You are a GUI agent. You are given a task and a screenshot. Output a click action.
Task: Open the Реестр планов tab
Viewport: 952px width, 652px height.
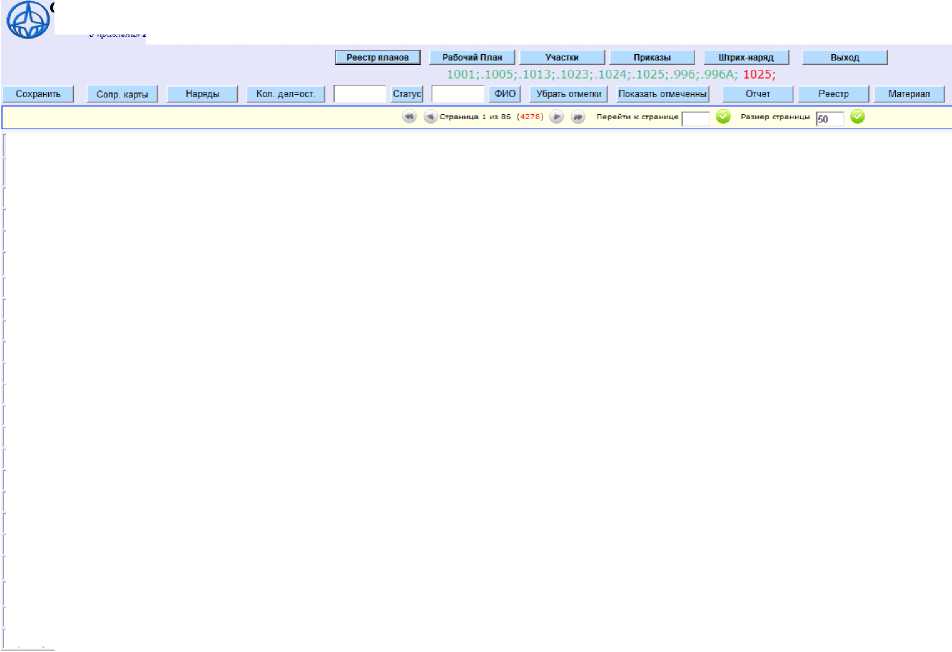(378, 58)
